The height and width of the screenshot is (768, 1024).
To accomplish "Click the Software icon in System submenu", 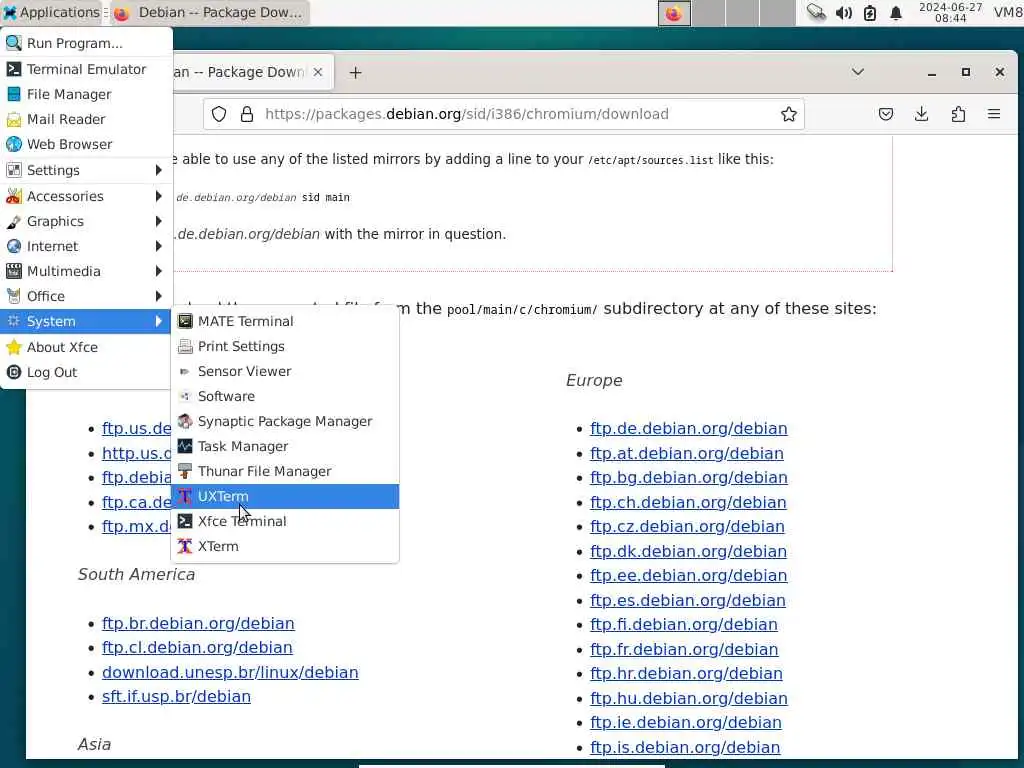I will pos(185,396).
